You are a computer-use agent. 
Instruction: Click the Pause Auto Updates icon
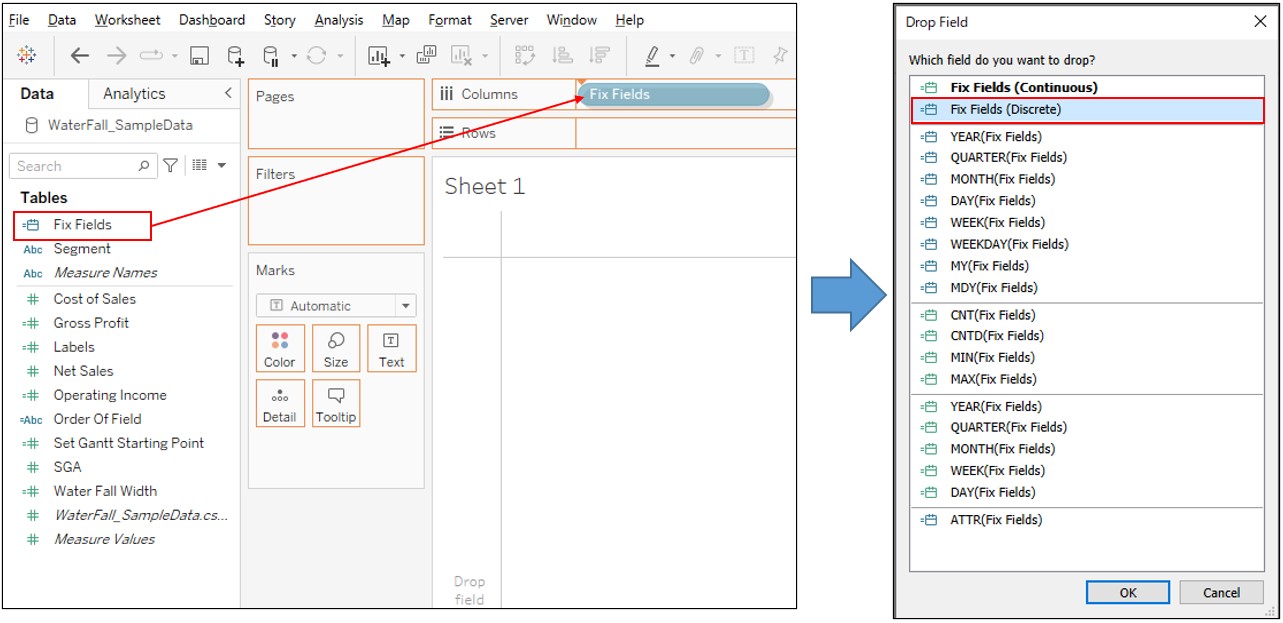271,56
